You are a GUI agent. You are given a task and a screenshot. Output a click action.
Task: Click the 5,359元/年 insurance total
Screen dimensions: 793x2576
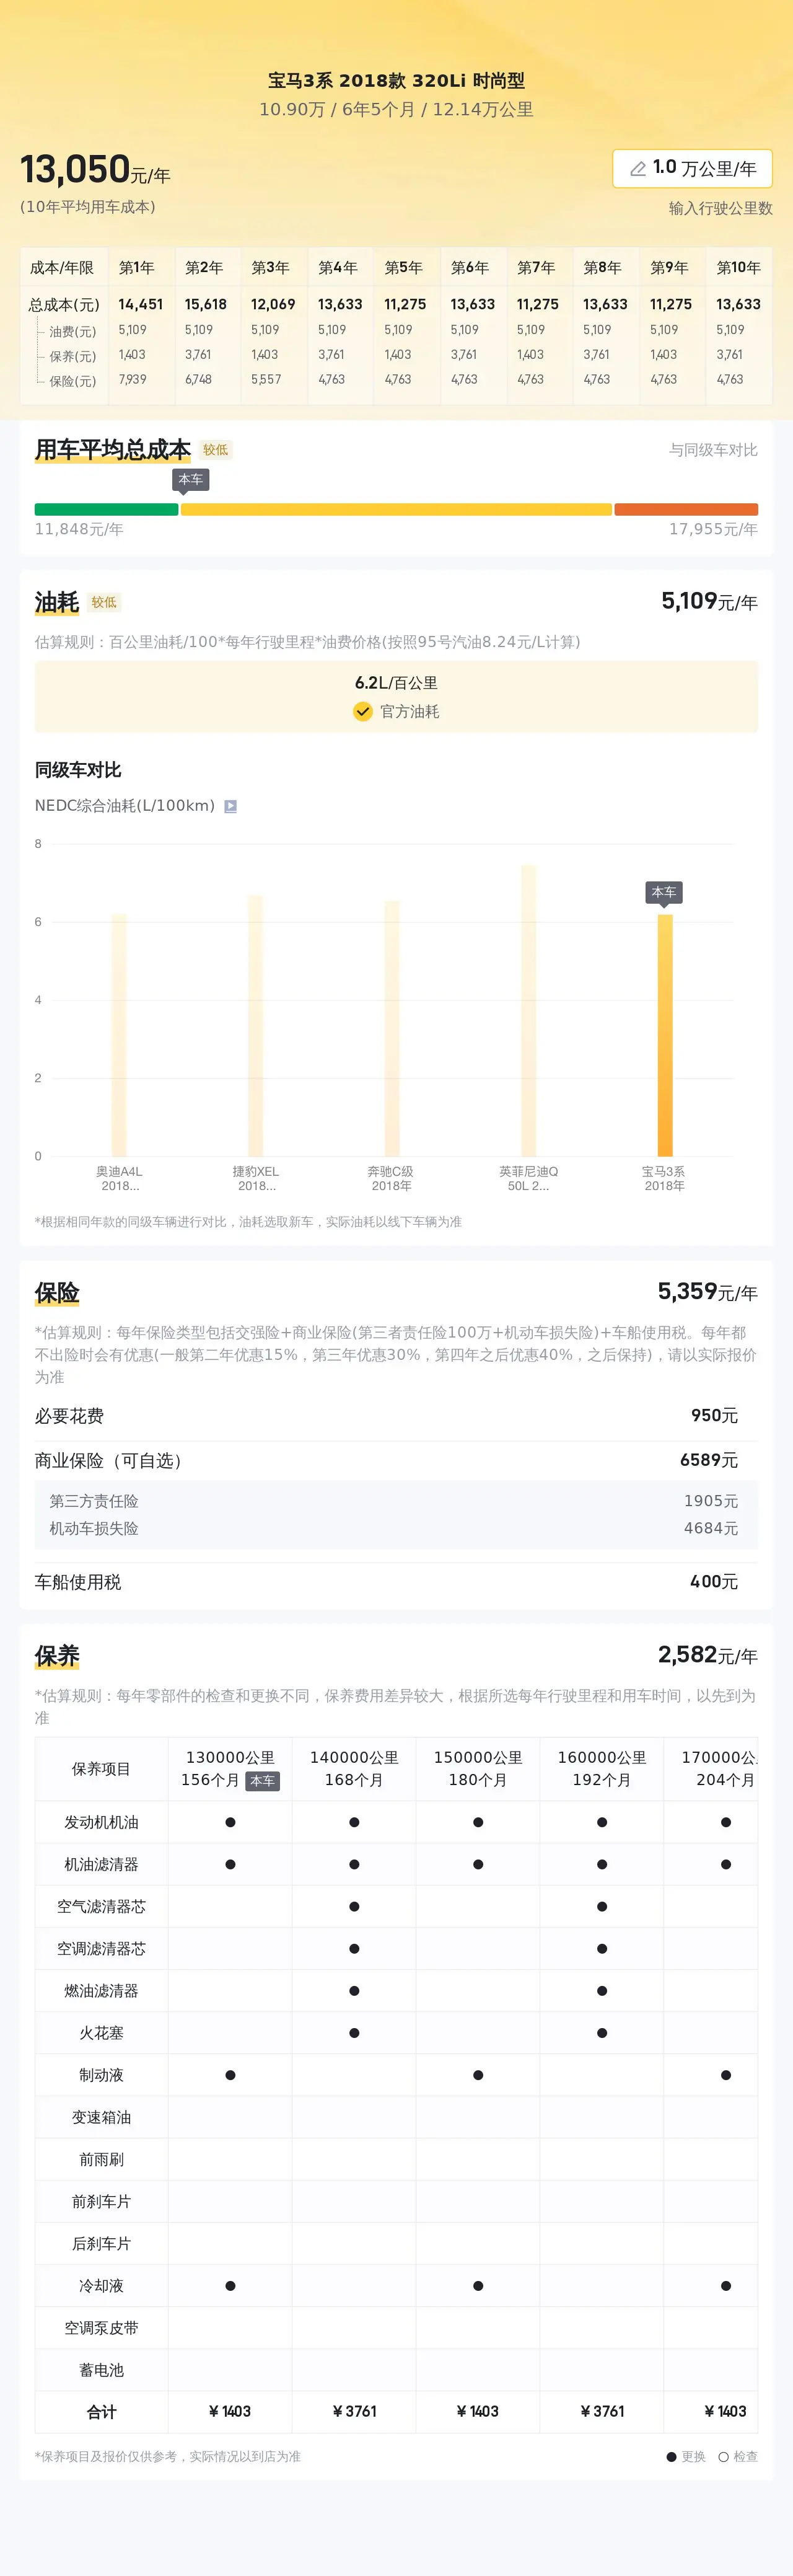707,1292
